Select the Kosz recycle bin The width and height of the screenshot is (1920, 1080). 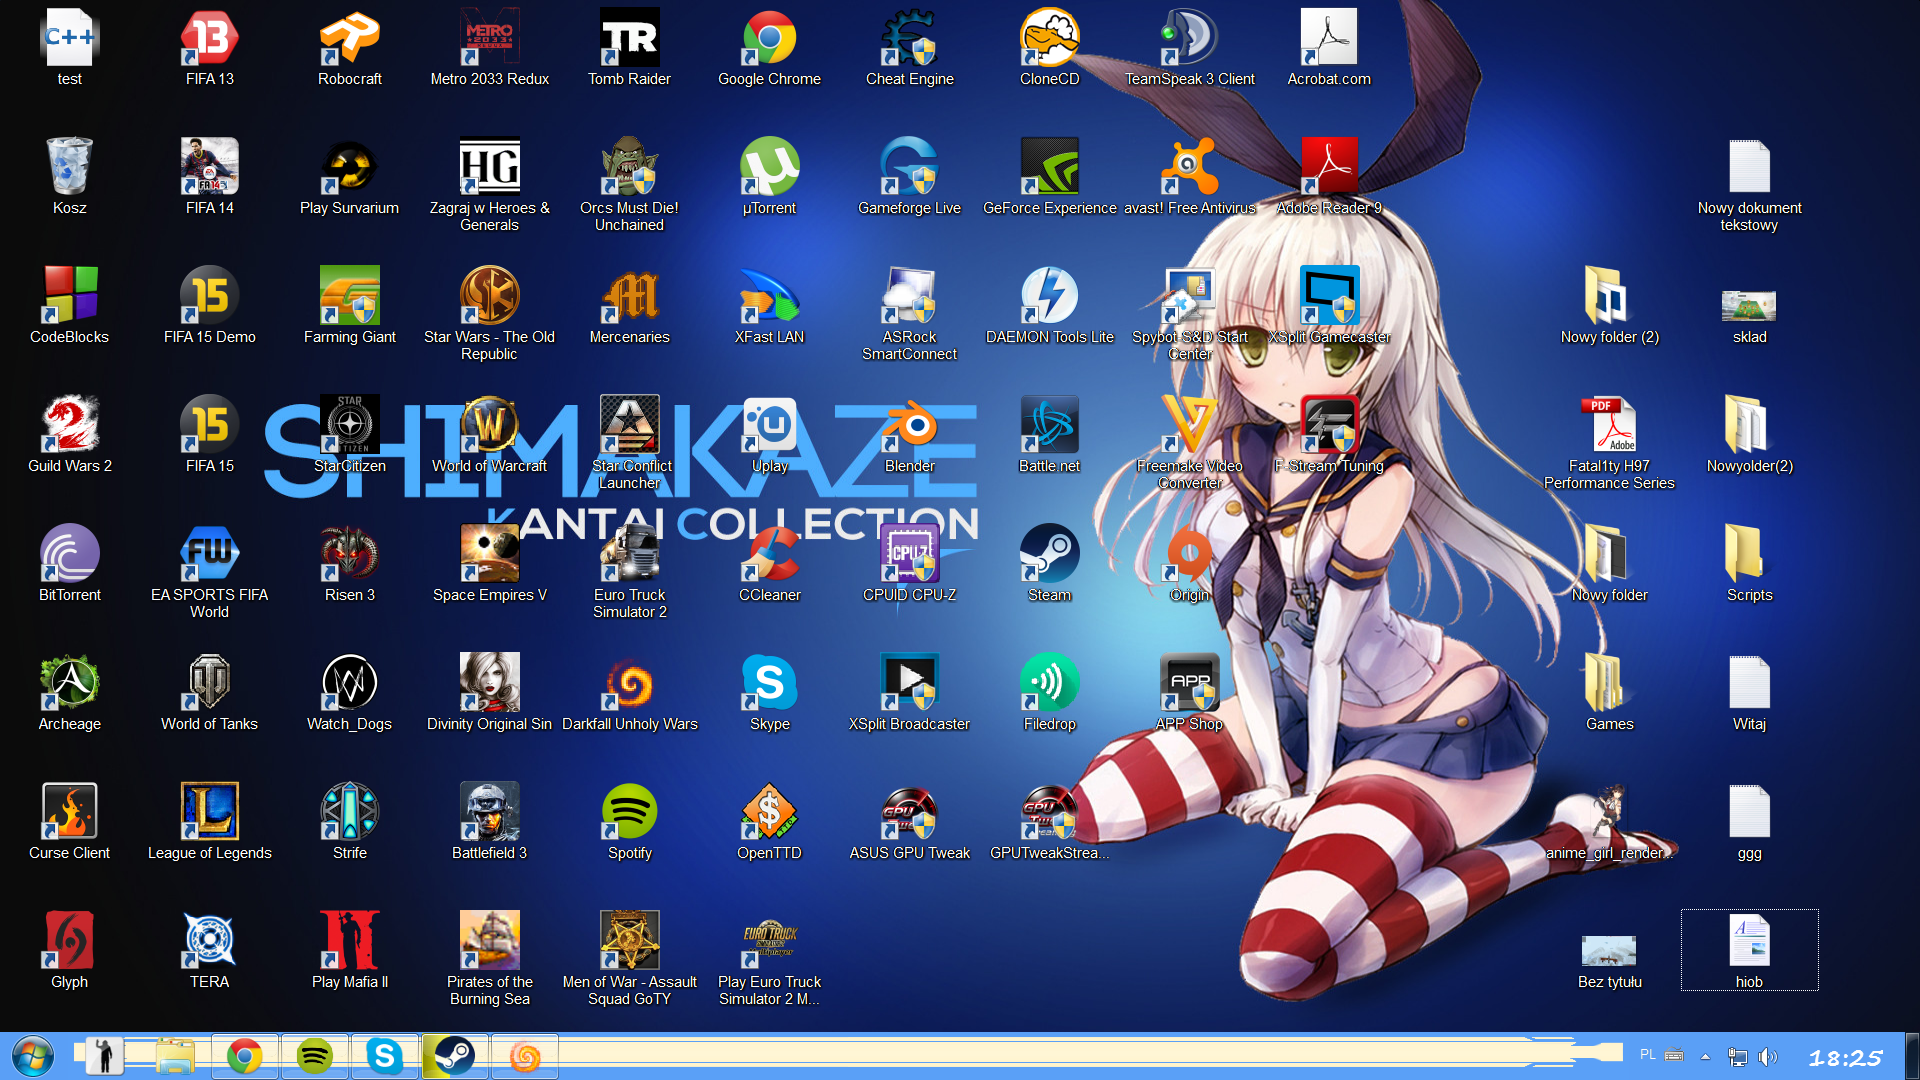pyautogui.click(x=70, y=176)
